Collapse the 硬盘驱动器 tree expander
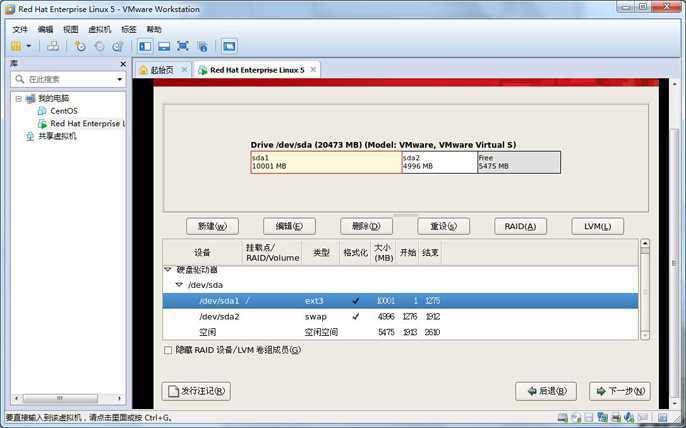The height and width of the screenshot is (428, 686). point(168,270)
